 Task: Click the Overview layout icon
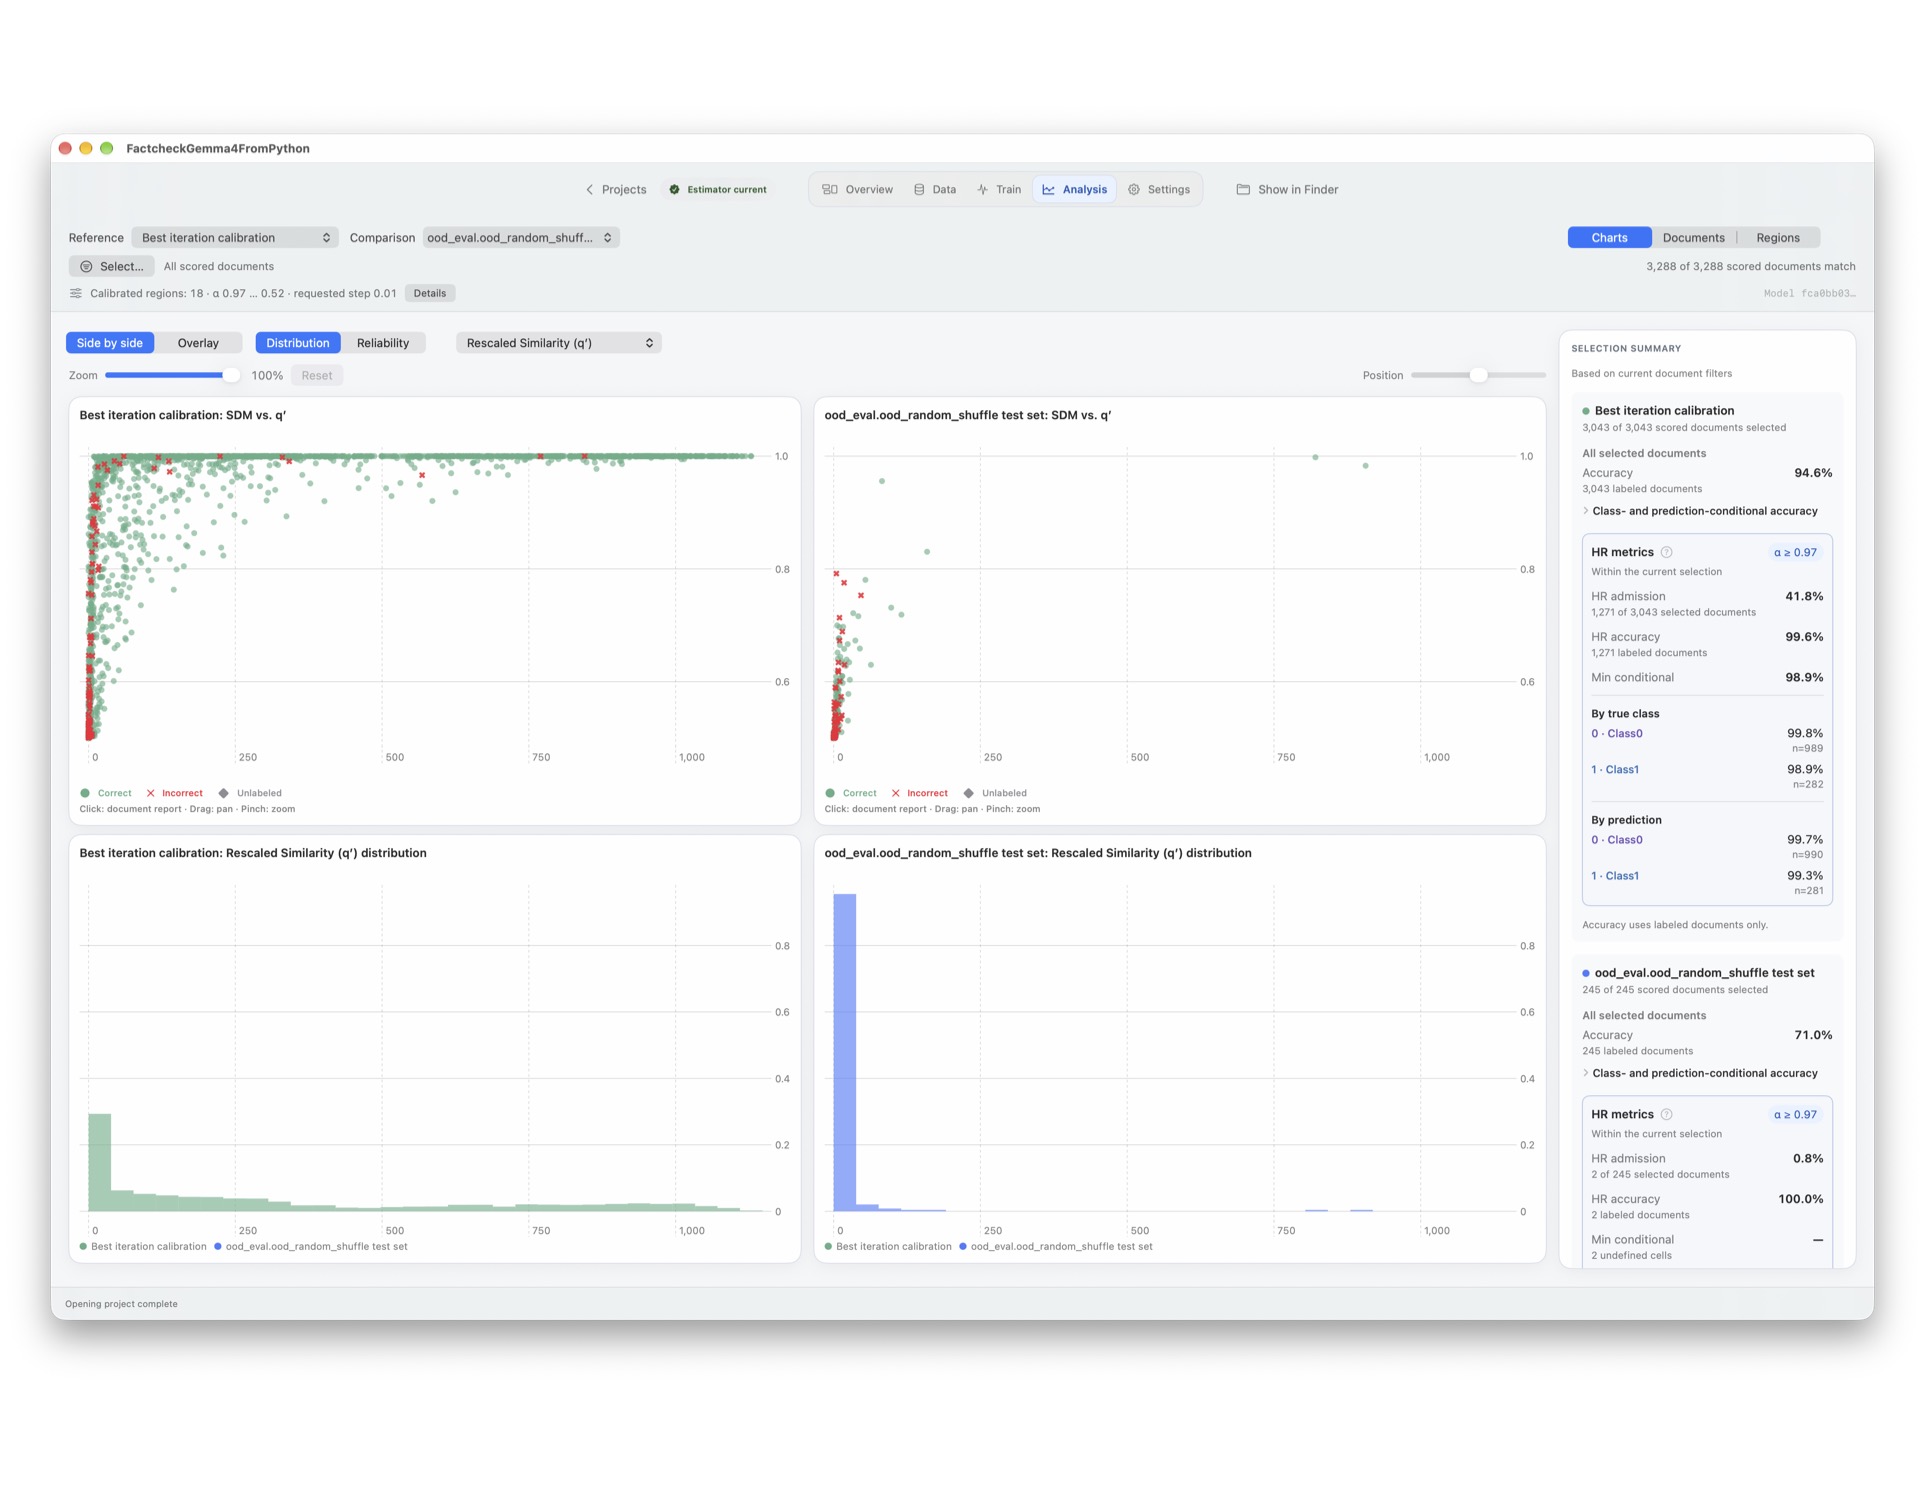tap(830, 189)
